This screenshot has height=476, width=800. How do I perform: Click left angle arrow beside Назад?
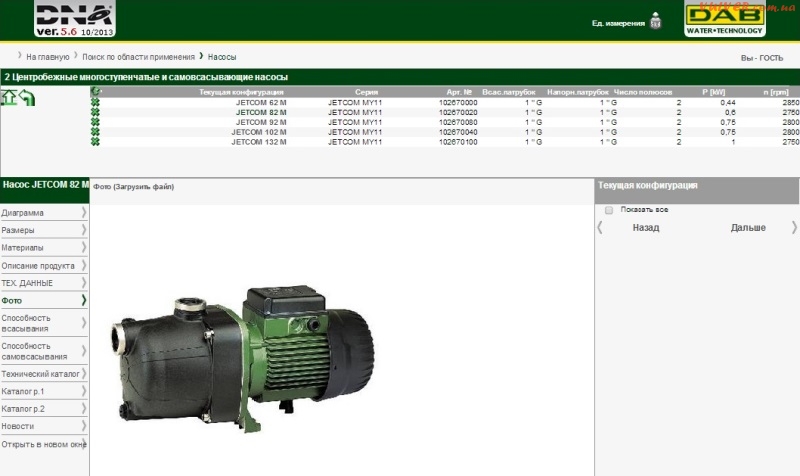click(600, 228)
